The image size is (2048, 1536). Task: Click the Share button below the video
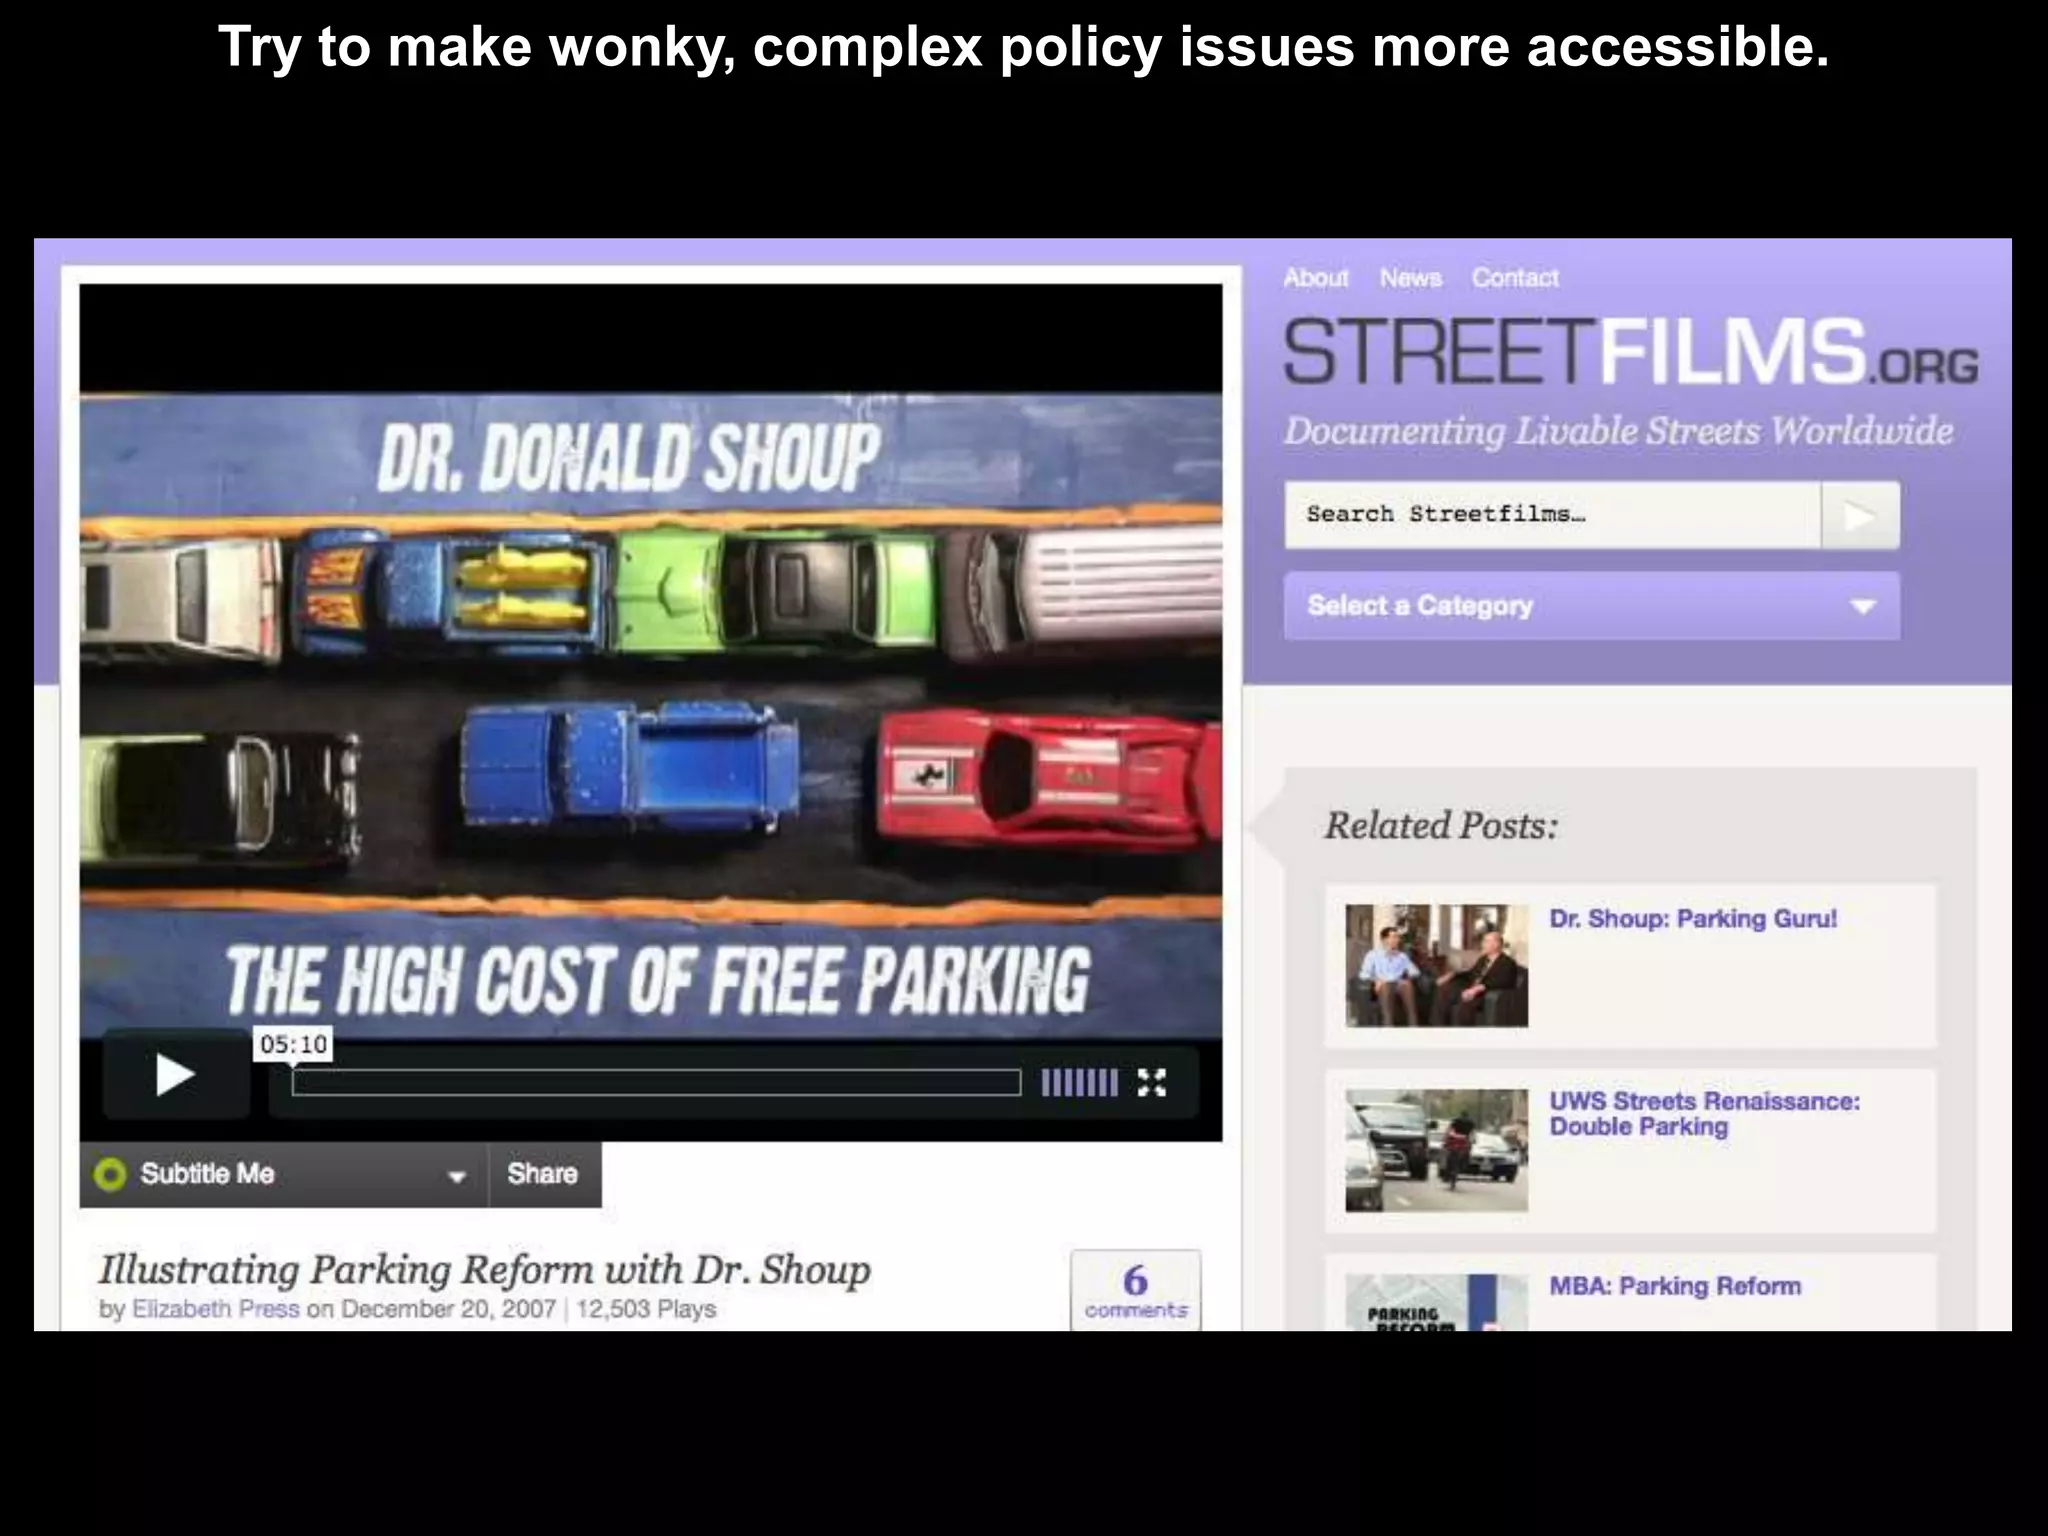click(x=543, y=1174)
